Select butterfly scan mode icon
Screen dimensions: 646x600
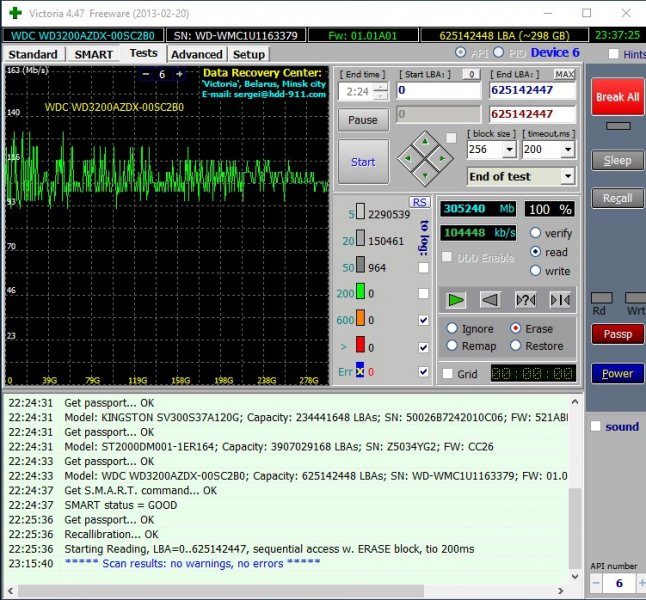tap(560, 299)
